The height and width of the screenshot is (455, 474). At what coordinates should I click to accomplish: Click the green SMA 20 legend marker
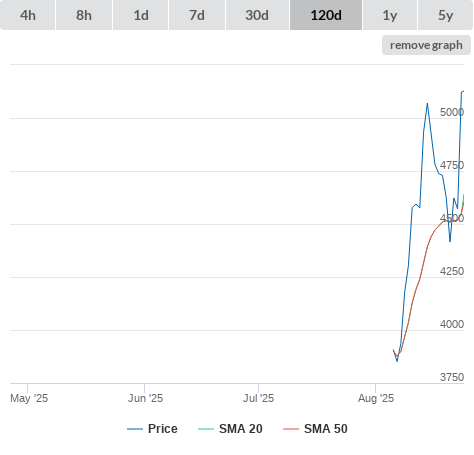coord(206,429)
